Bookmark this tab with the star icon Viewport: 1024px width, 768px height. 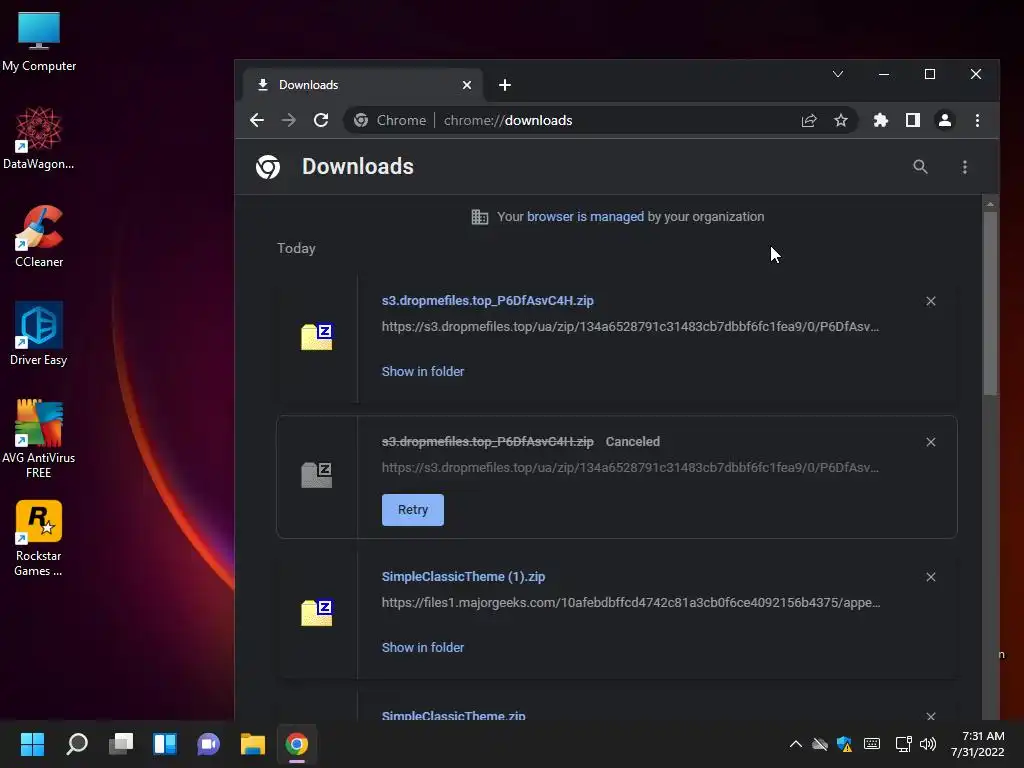pyautogui.click(x=841, y=120)
